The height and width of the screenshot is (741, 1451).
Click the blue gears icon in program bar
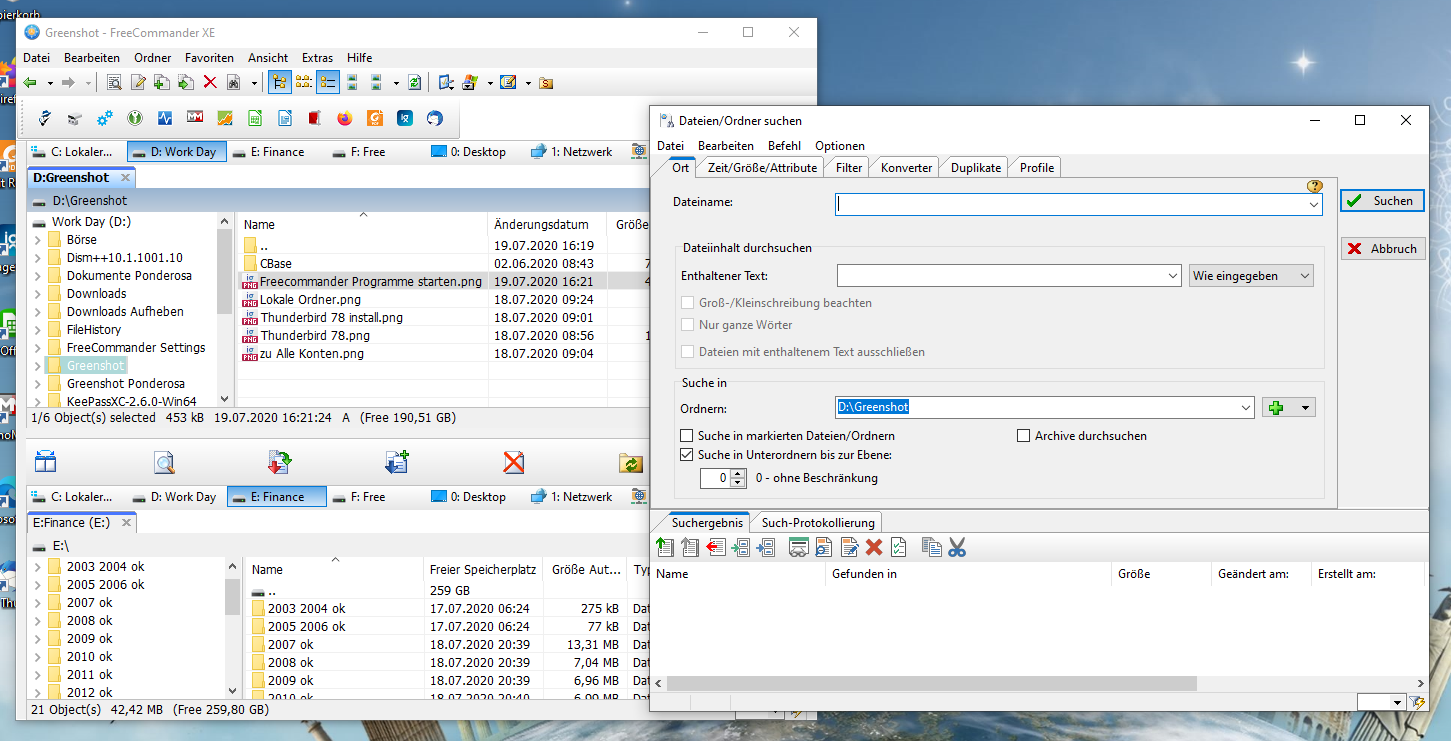click(x=105, y=118)
